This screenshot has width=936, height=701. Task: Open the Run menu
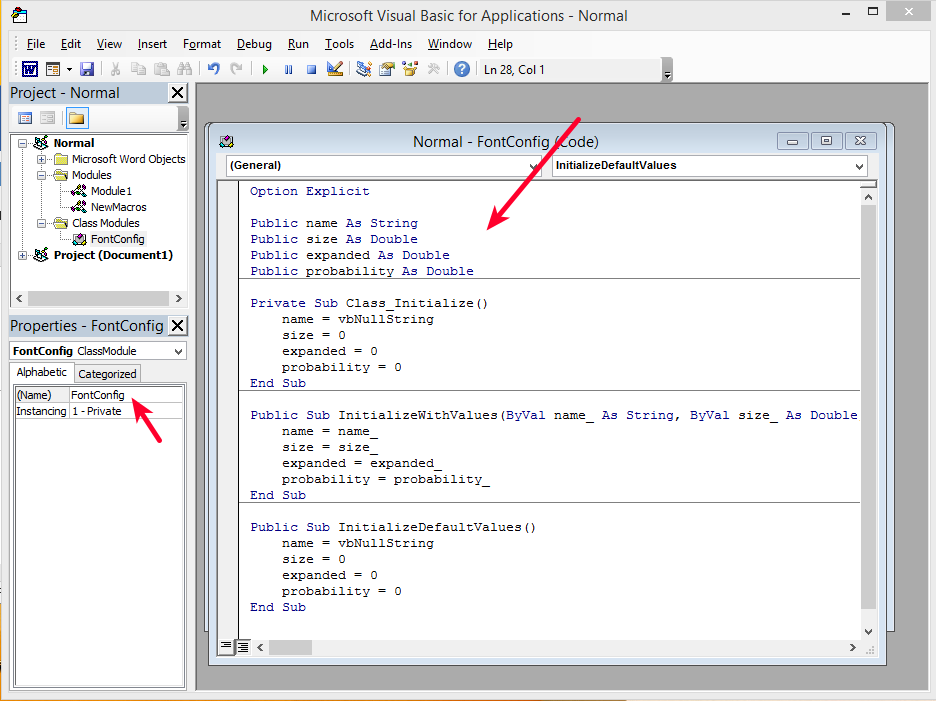click(298, 44)
